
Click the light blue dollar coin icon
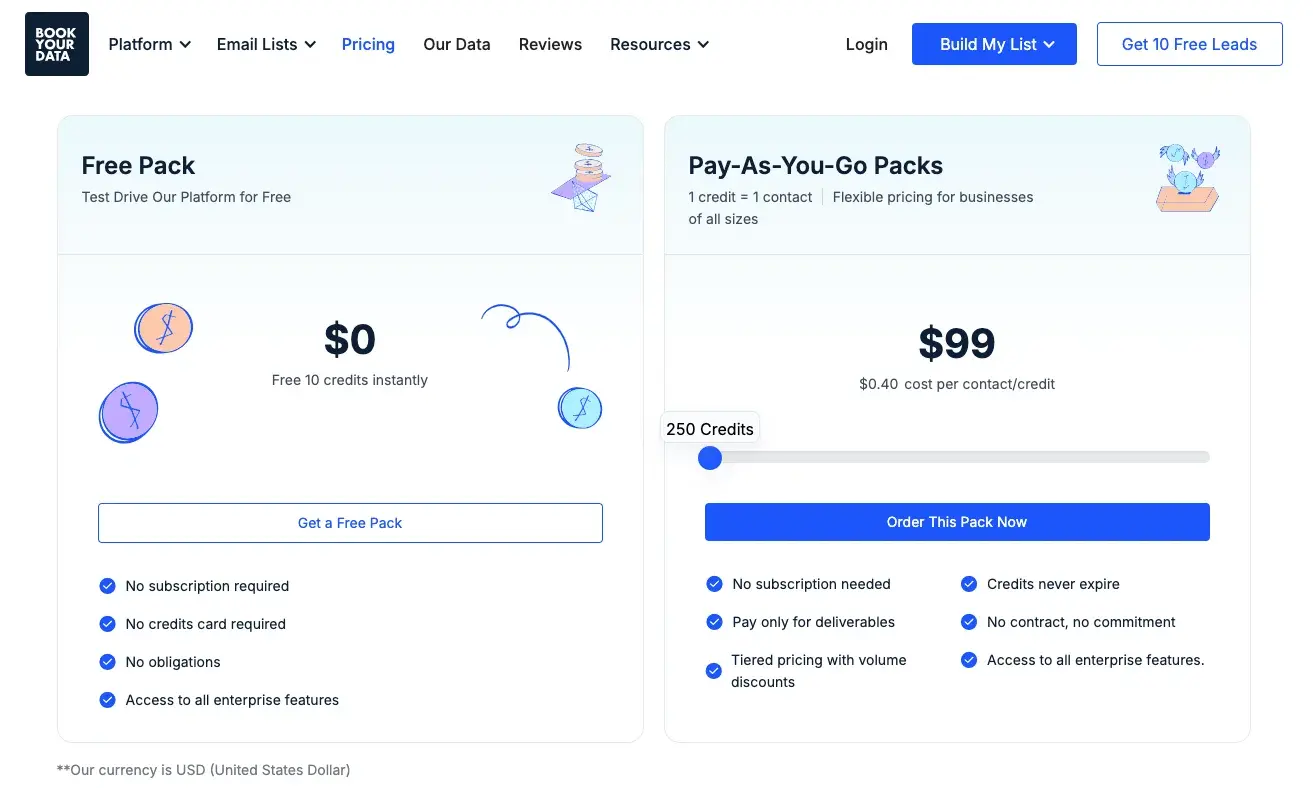tap(580, 408)
